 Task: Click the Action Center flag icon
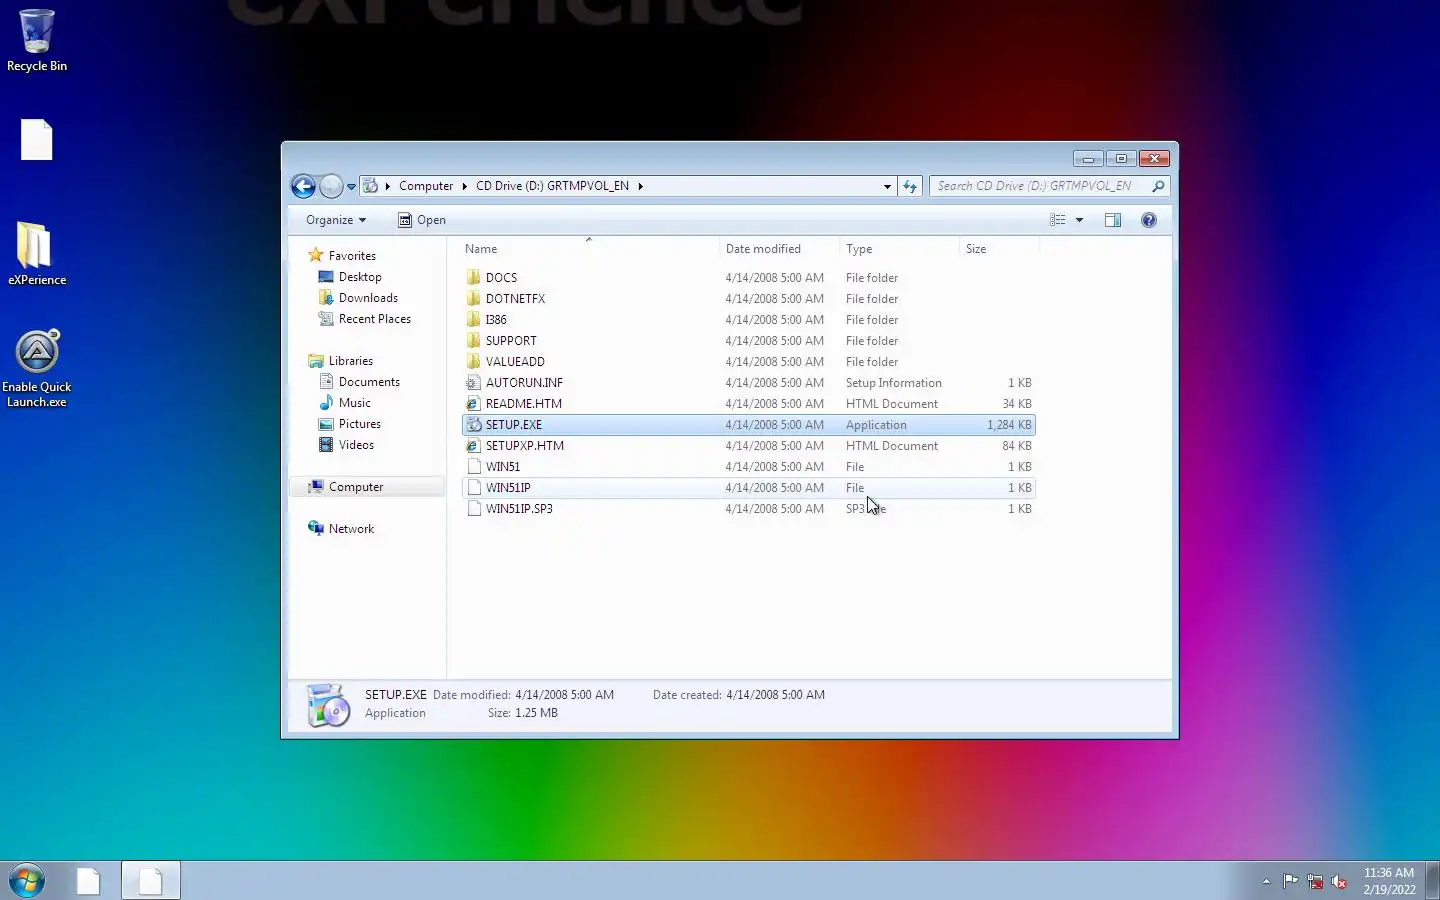pos(1291,881)
